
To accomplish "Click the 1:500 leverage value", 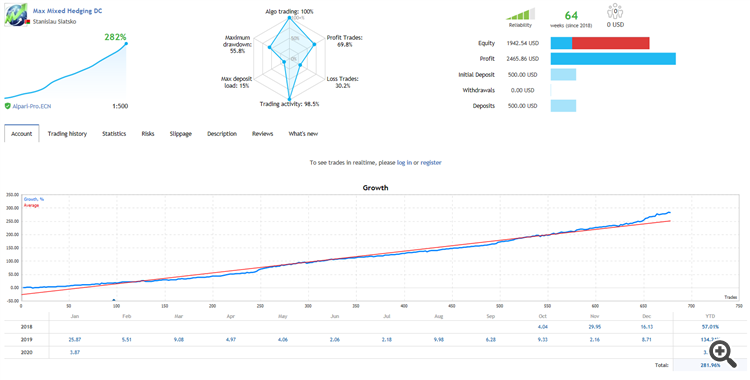I will [x=120, y=106].
